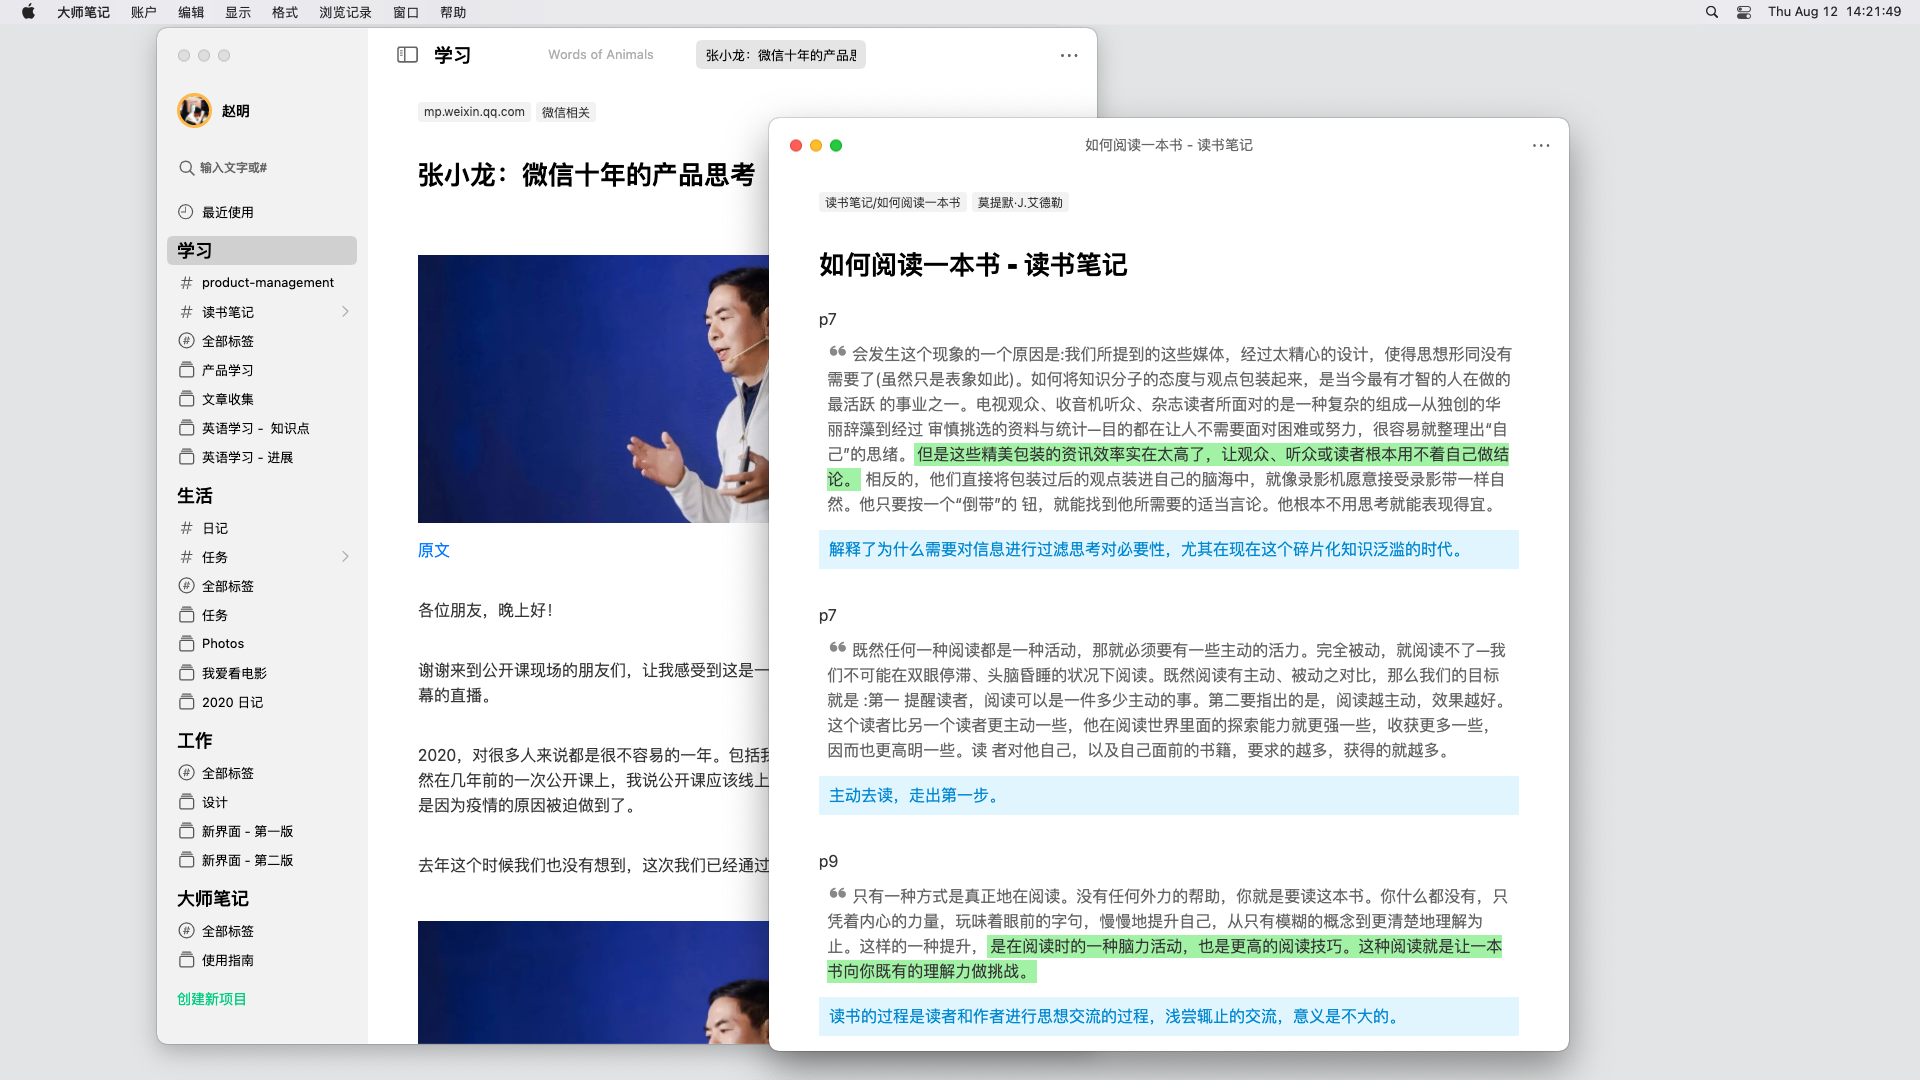Select the product-management hashtag tag
Viewport: 1920px width, 1080px height.
267,283
